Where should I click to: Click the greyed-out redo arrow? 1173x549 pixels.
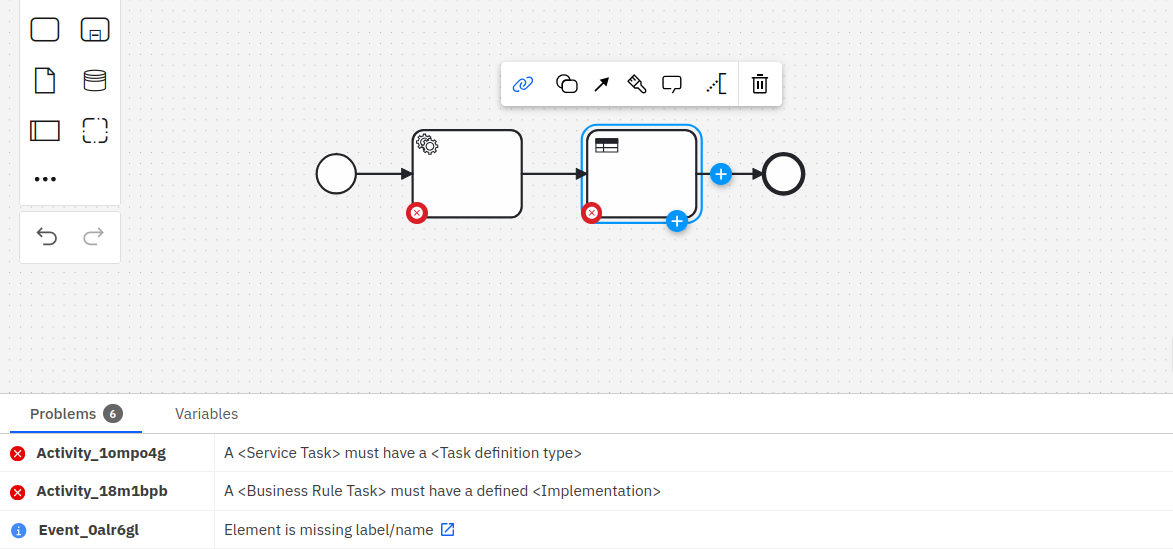pyautogui.click(x=93, y=237)
